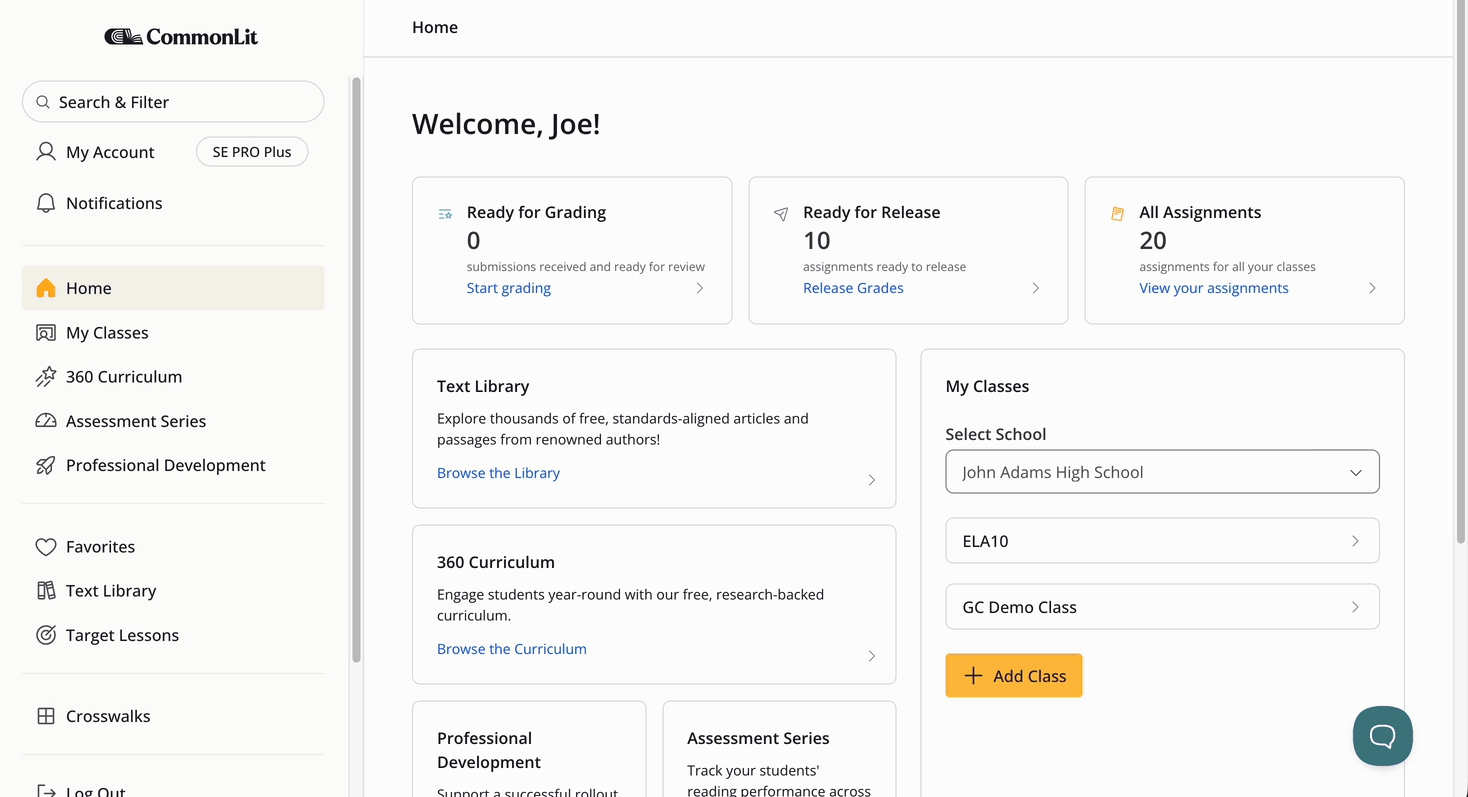Screen dimensions: 1468x797
Task: Open the chat support bubble
Action: [1382, 736]
